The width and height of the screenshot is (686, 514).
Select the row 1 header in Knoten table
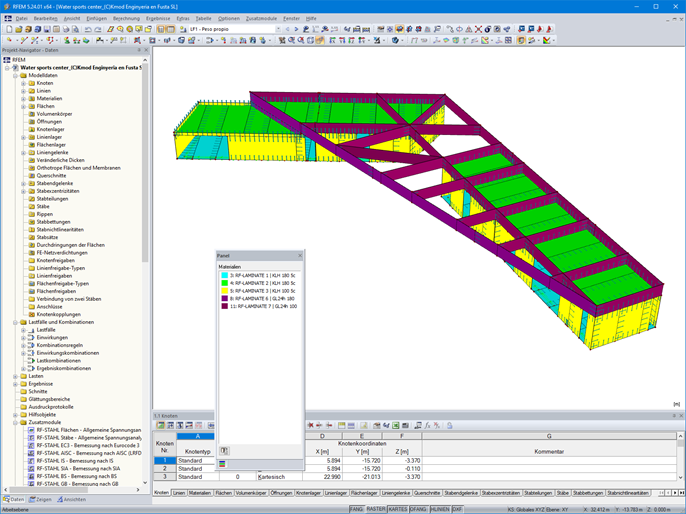pyautogui.click(x=164, y=461)
